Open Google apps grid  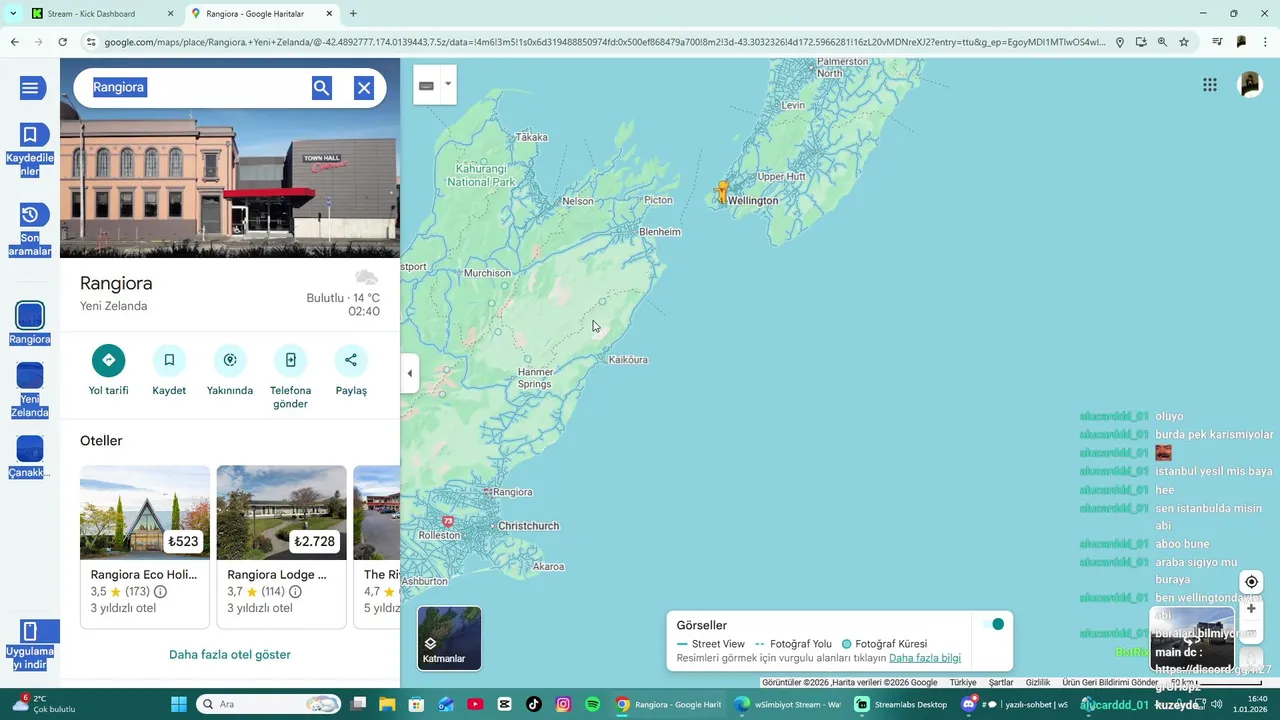(1210, 85)
